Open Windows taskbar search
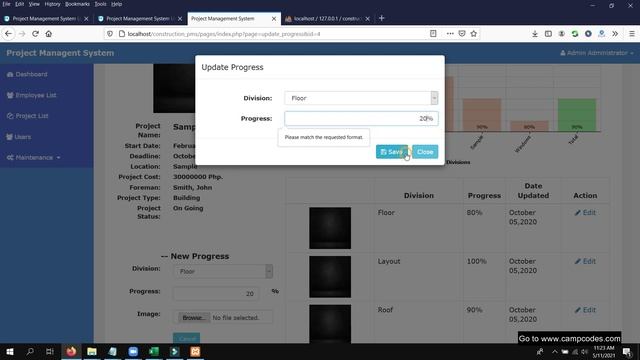The width and height of the screenshot is (640, 360). (x=30, y=351)
